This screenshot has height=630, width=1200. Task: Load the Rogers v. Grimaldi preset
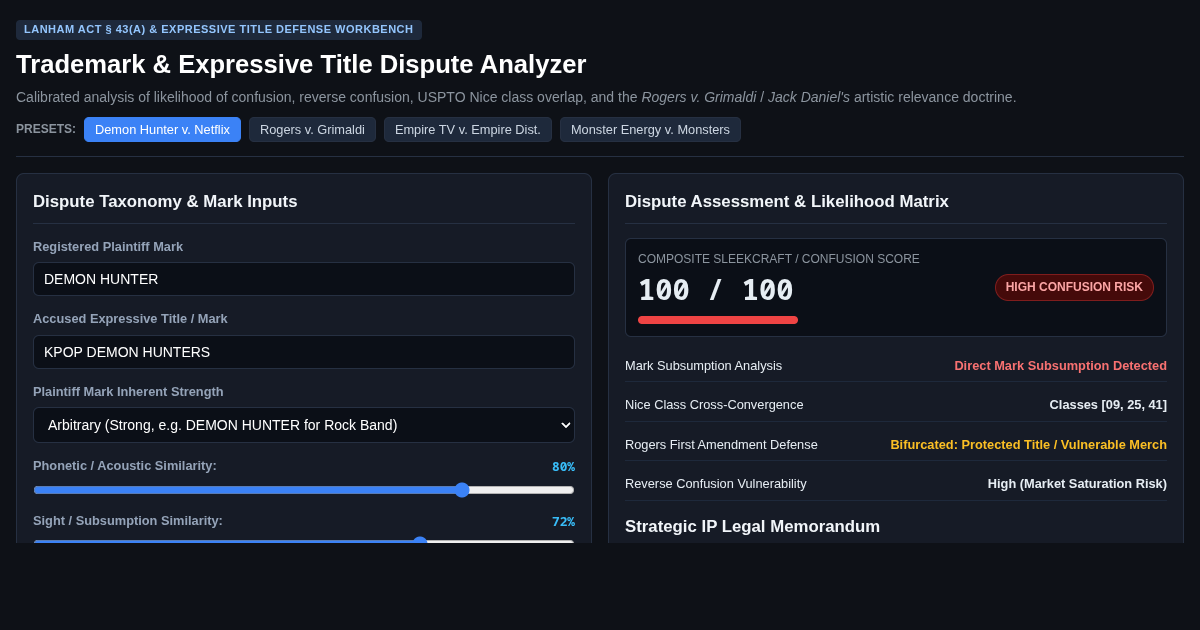[x=312, y=129]
